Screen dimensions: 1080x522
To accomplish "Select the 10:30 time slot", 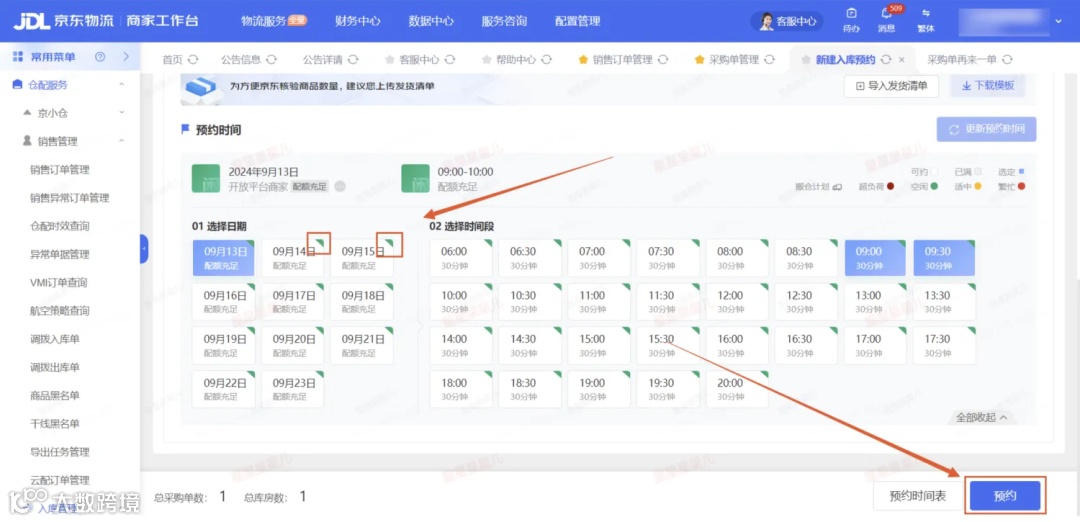I will 530,302.
